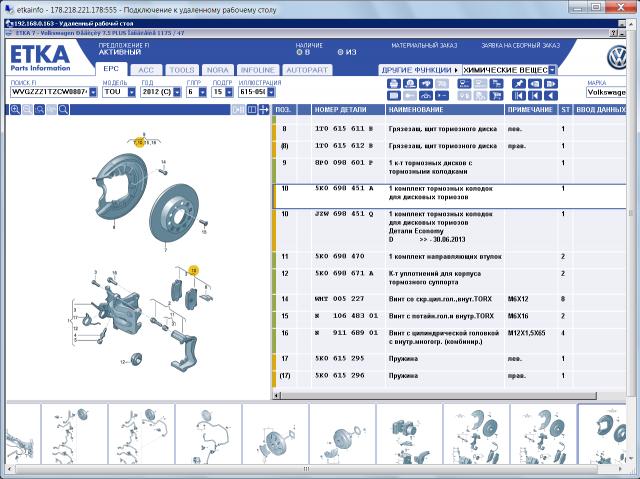Click the parts table vertical scrollbar

click(630, 214)
